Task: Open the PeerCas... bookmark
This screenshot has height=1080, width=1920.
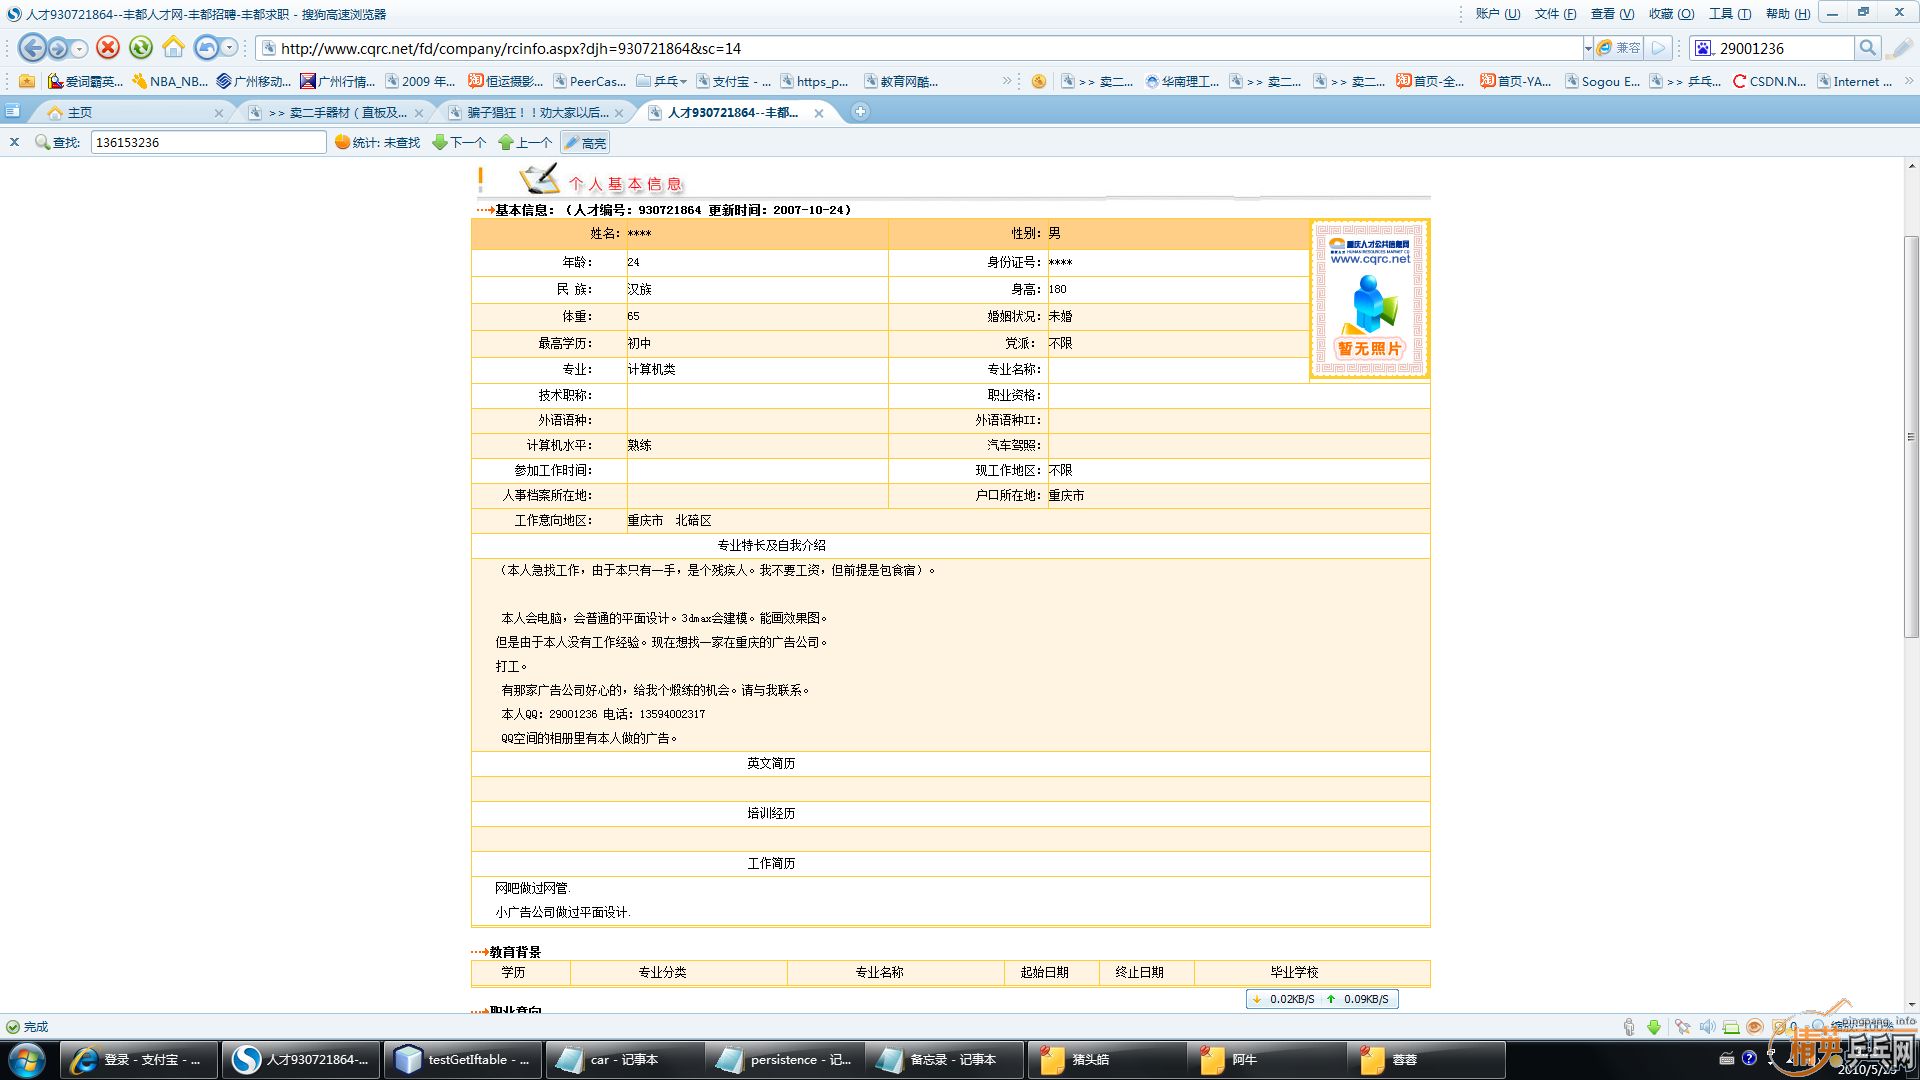Action: (x=590, y=81)
